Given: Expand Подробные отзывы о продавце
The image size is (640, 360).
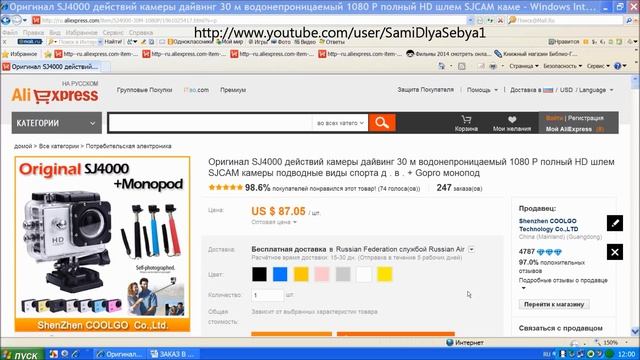Looking at the screenshot, I should [563, 283].
